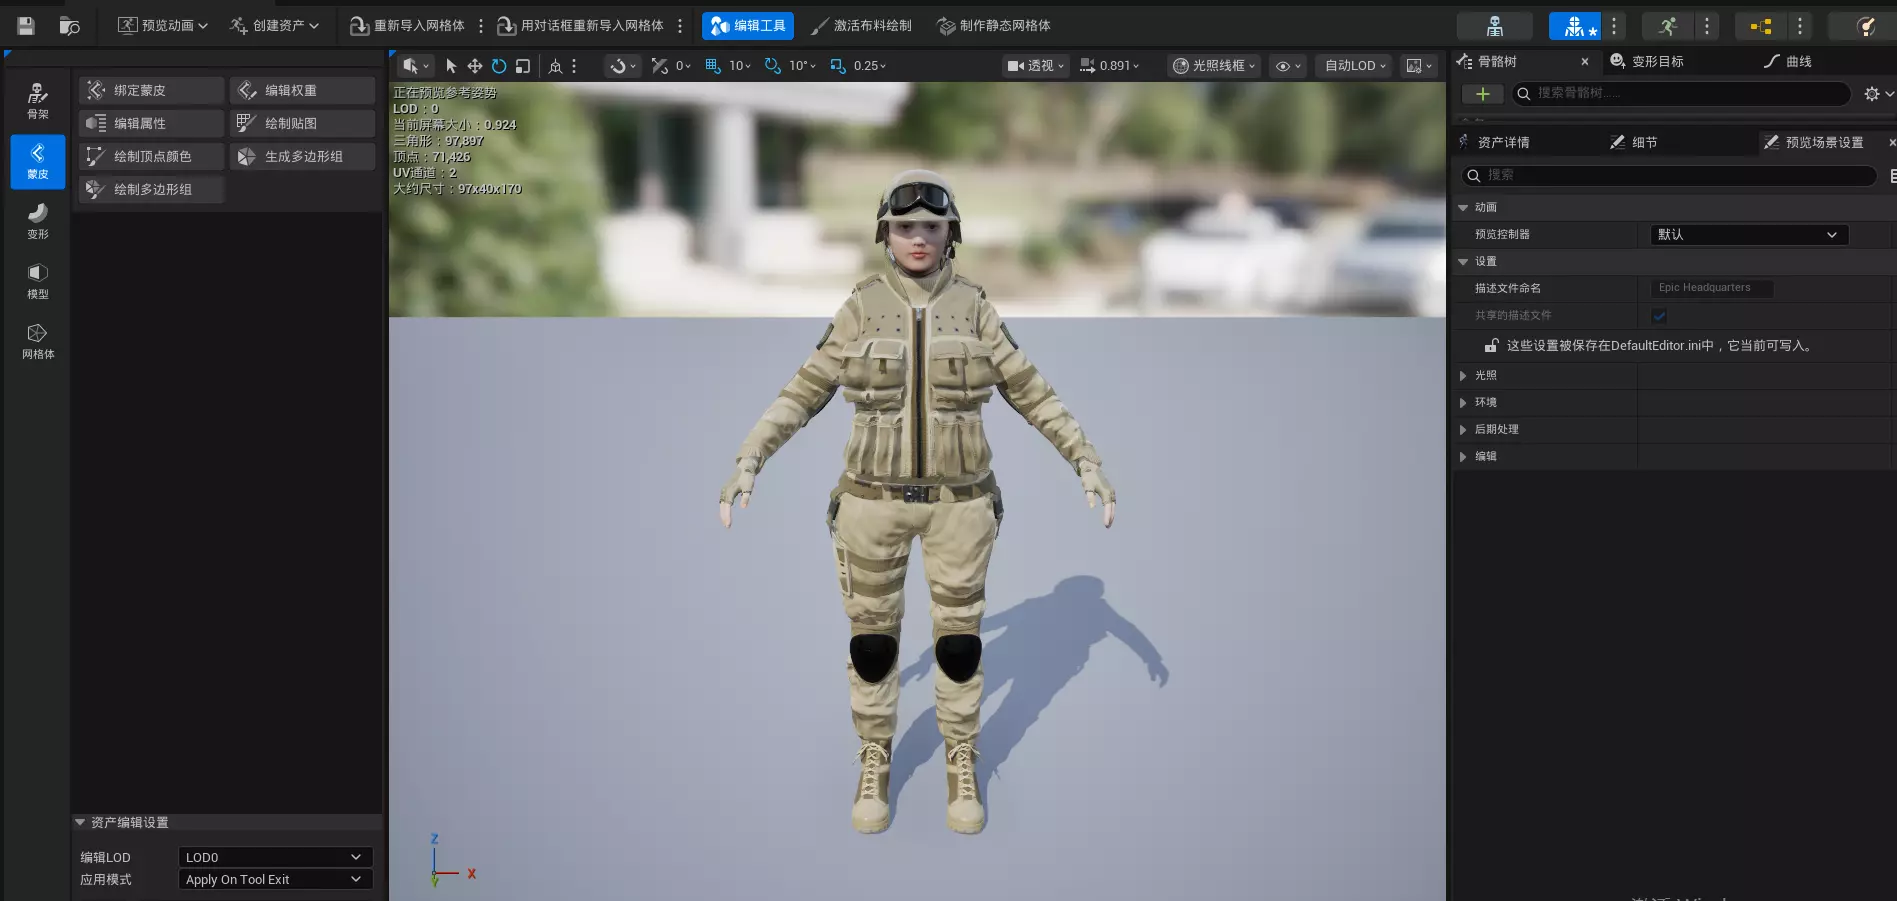Activate the 绘制多边形组 tool
Viewport: 1897px width, 901px height.
tap(151, 189)
